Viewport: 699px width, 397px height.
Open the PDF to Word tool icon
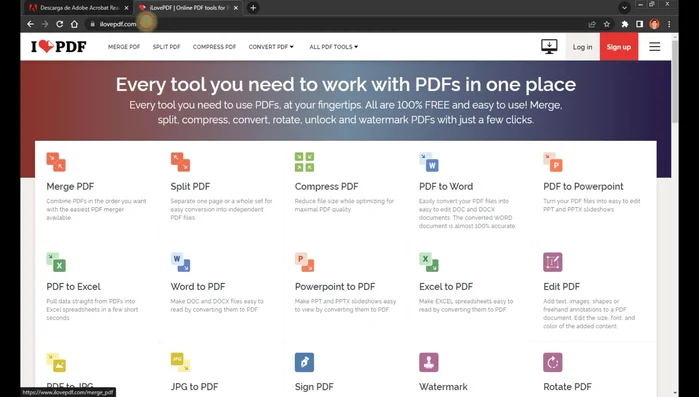[429, 162]
